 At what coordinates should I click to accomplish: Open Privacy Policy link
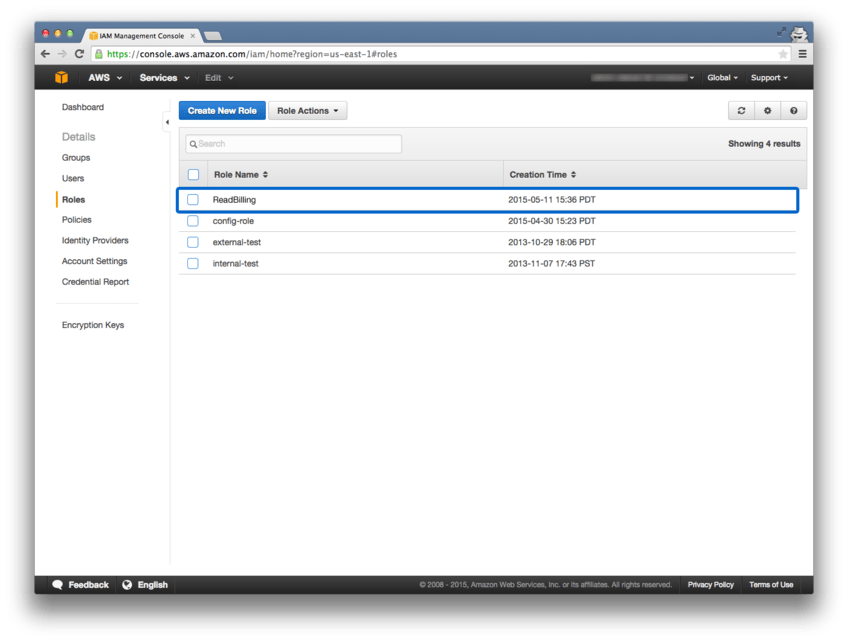click(x=711, y=585)
